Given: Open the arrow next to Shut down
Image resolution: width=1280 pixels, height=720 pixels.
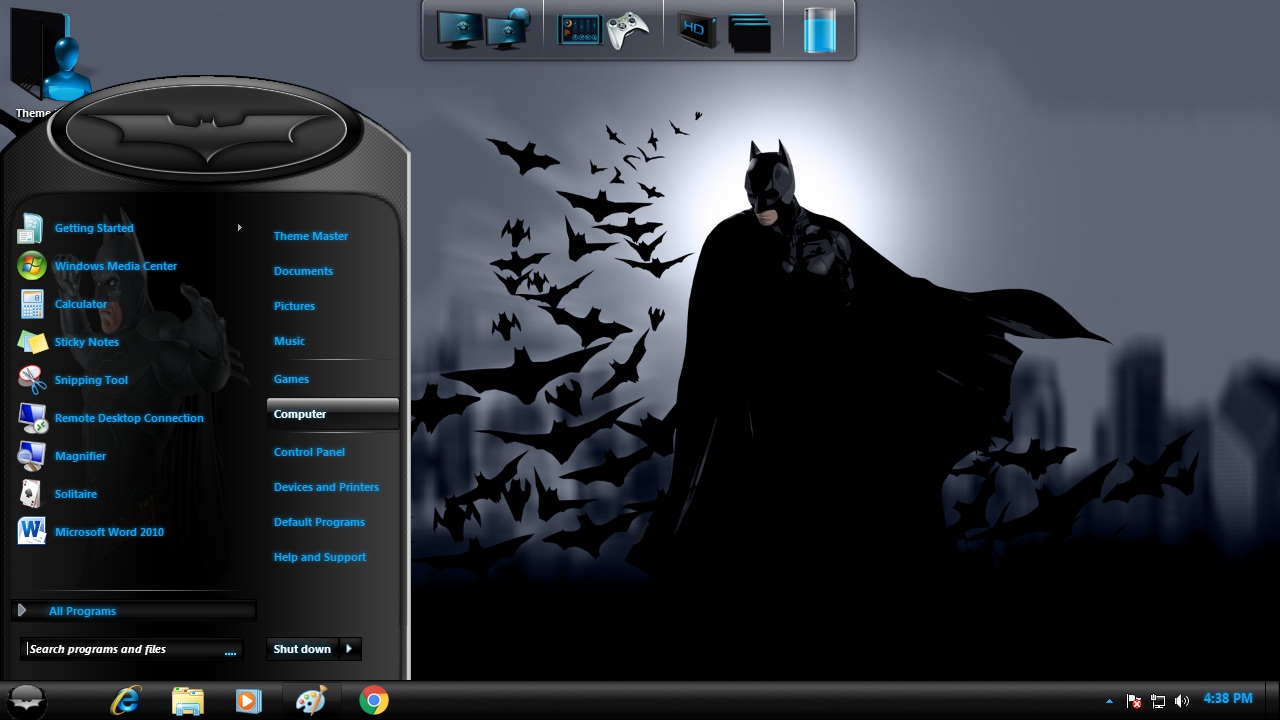Looking at the screenshot, I should (349, 649).
